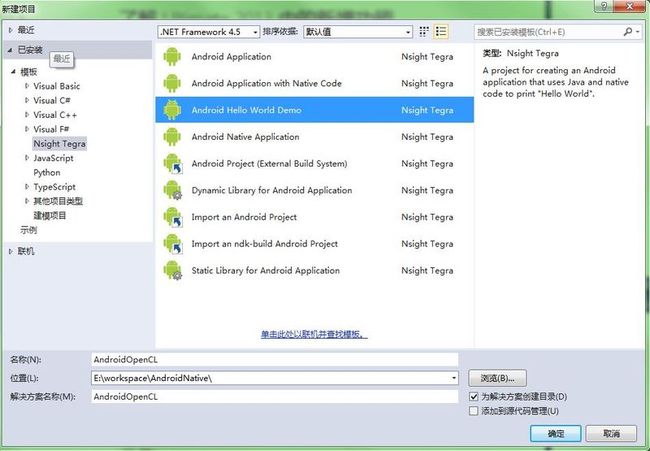
Task: Click the Dynamic Library for Android Application icon
Action: coord(172,190)
